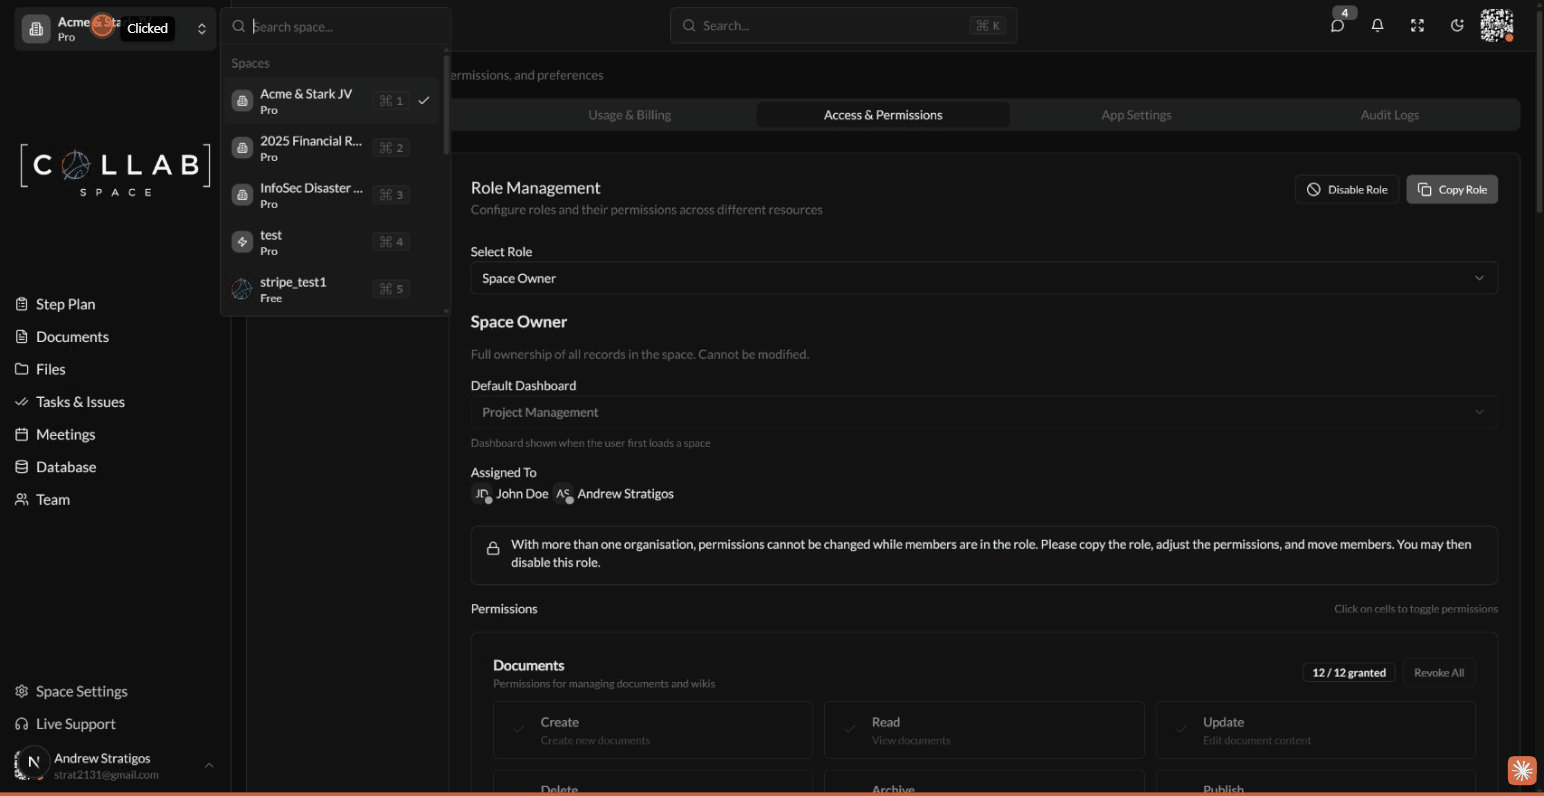Open the Team section via people icon

[22, 499]
